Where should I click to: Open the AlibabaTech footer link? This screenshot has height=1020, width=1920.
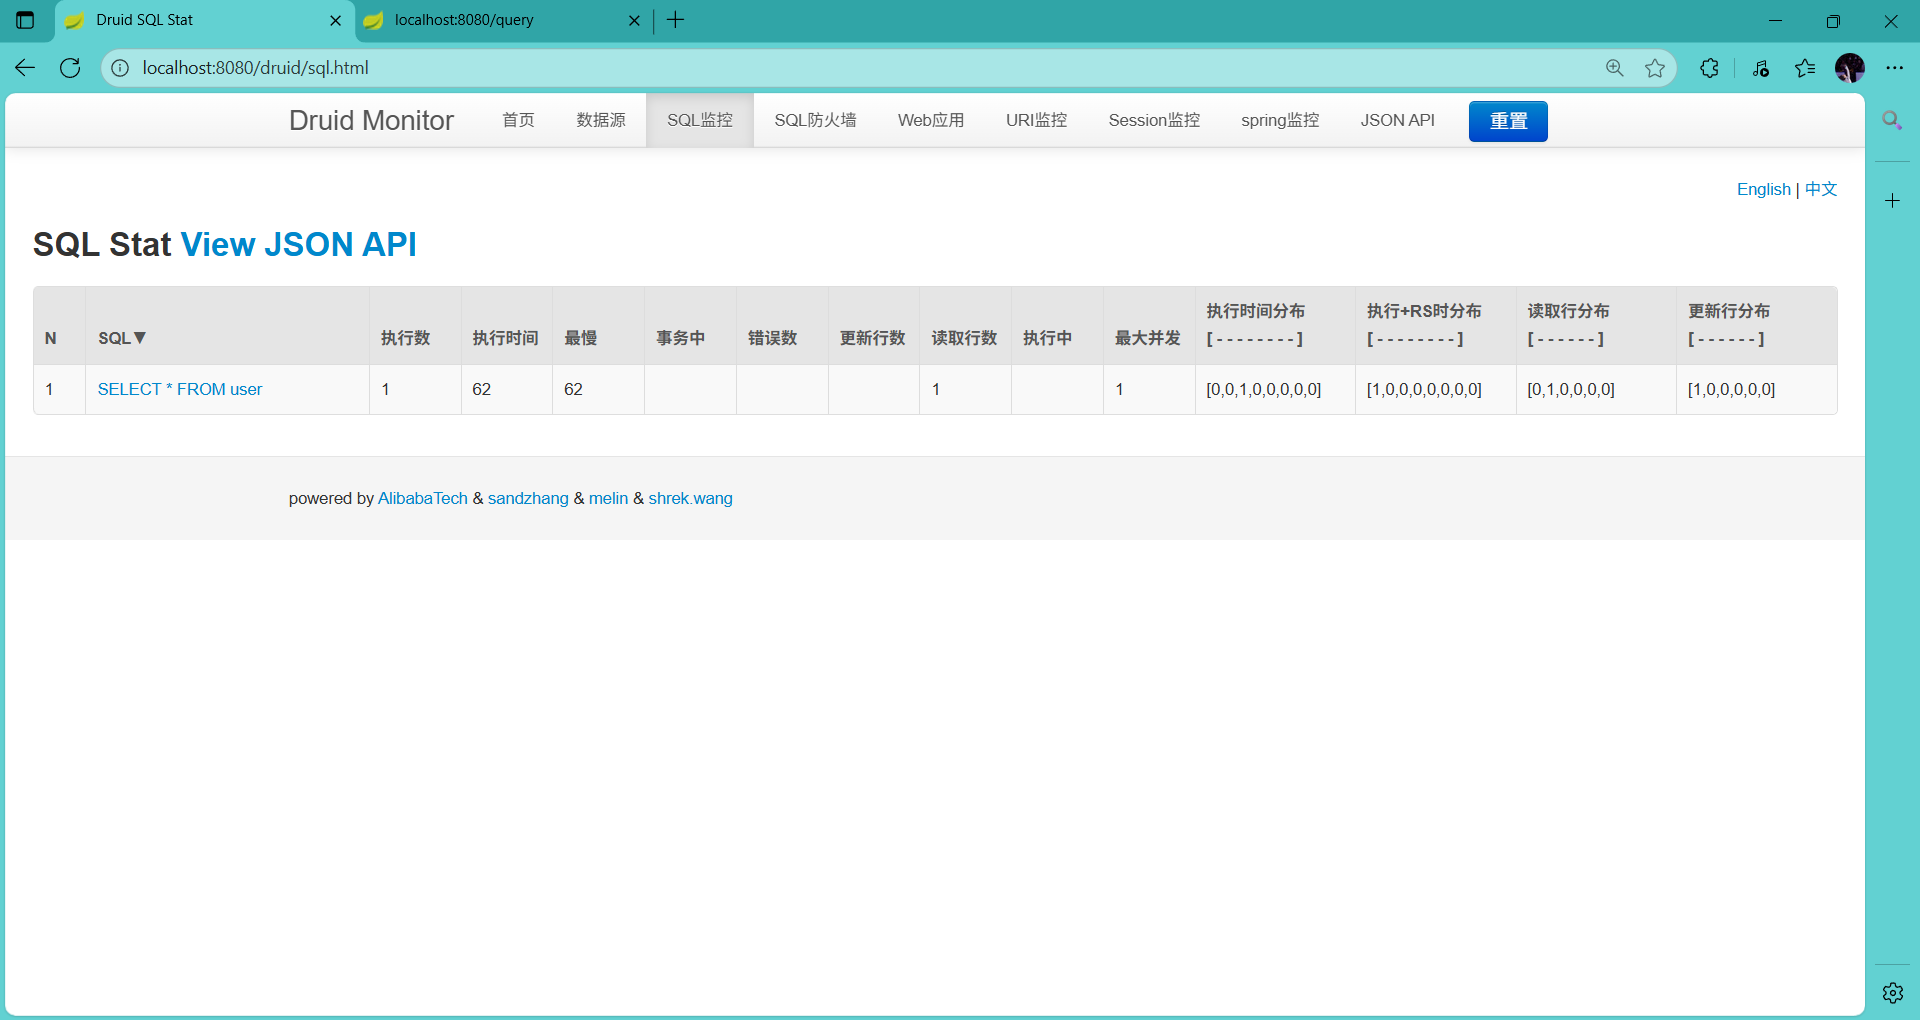[423, 498]
